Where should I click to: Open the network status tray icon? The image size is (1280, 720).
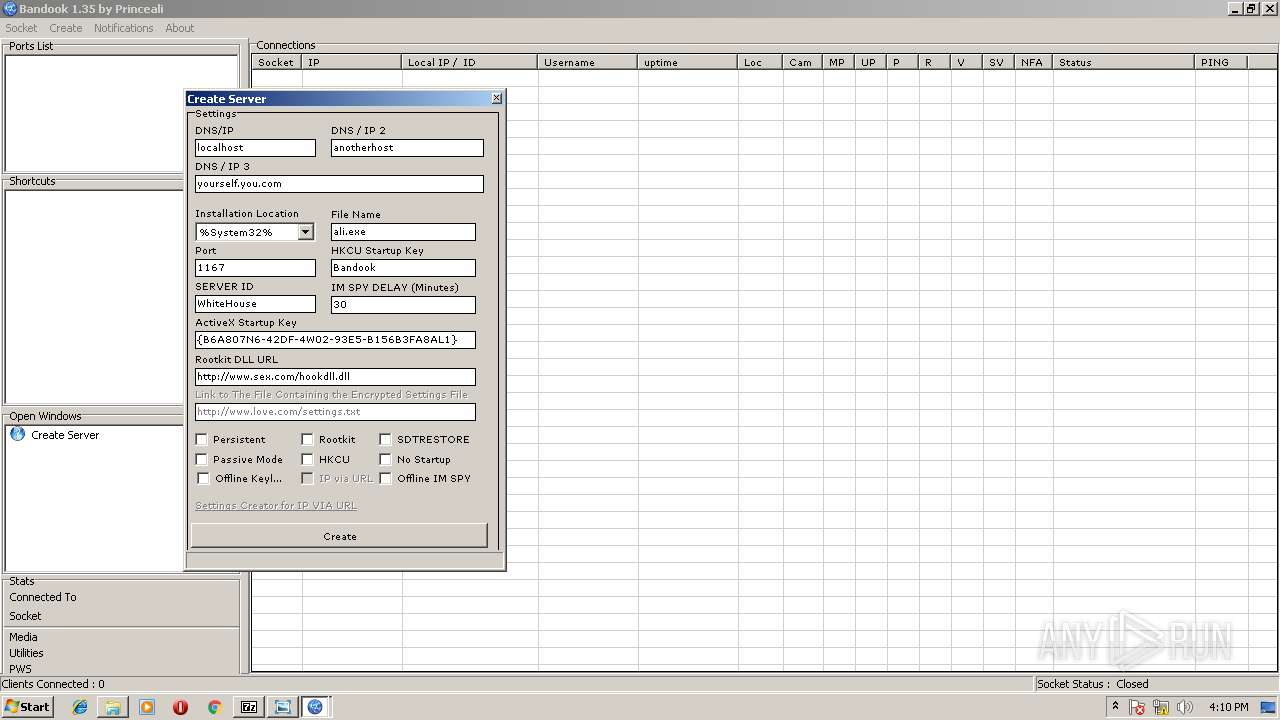click(1162, 707)
